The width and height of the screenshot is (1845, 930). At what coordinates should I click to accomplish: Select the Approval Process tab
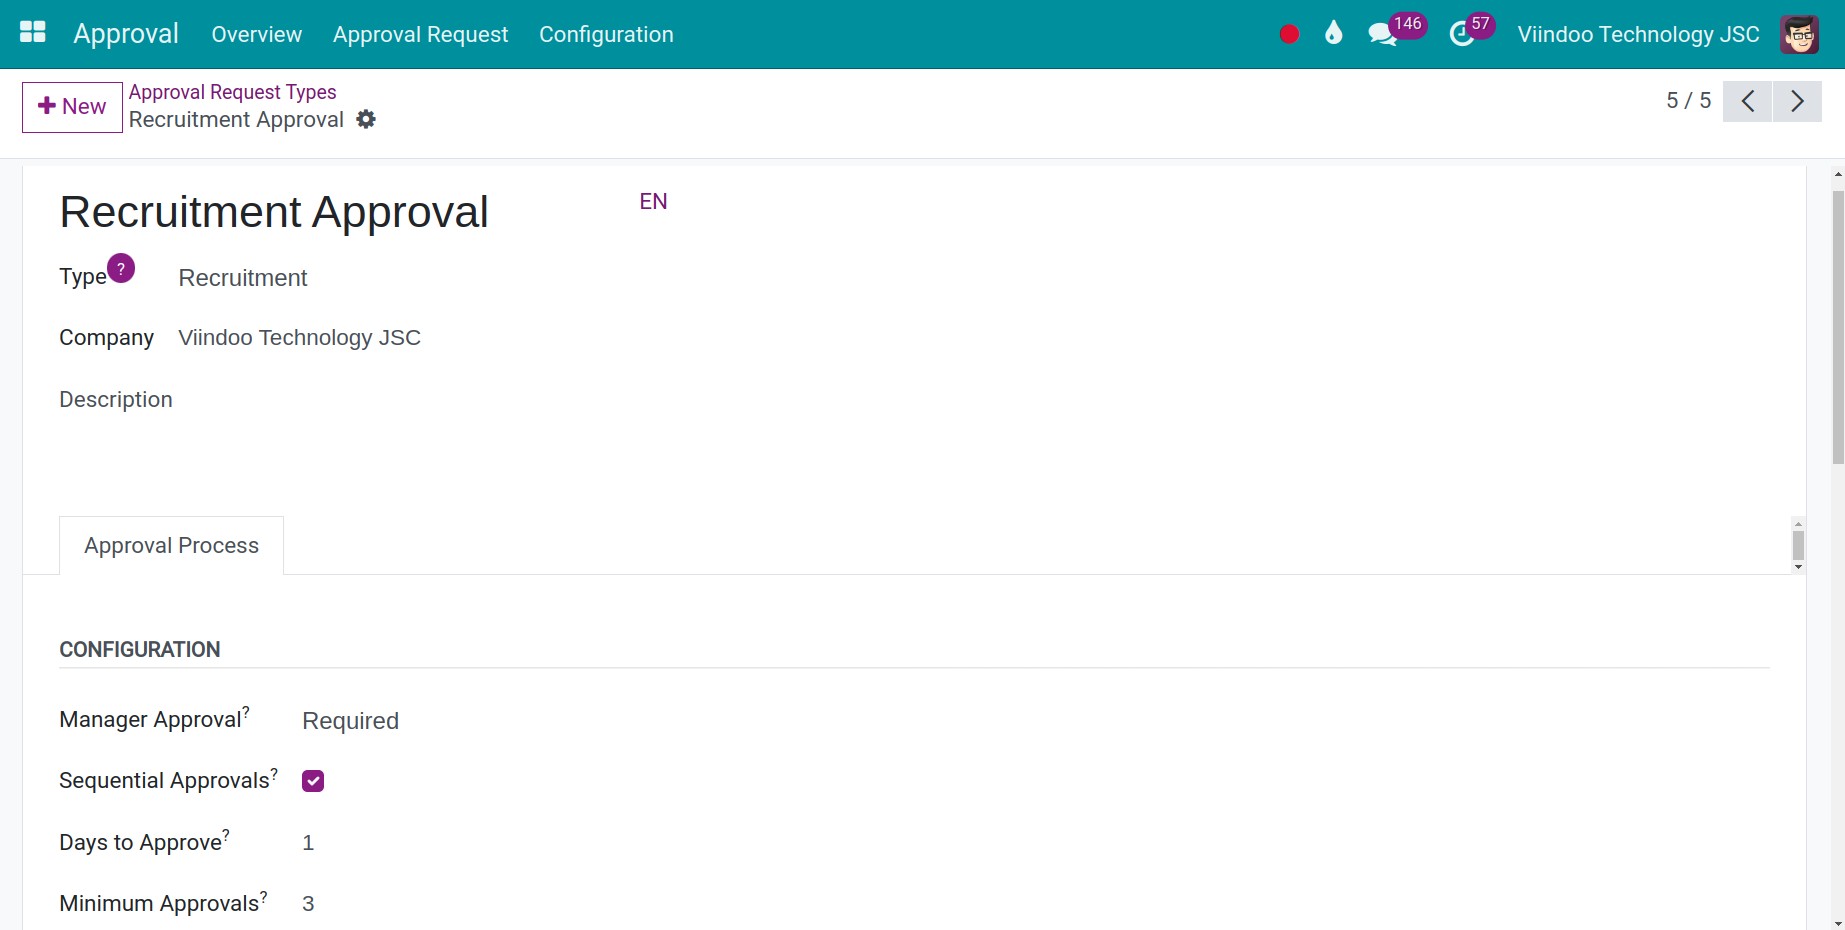click(x=171, y=545)
